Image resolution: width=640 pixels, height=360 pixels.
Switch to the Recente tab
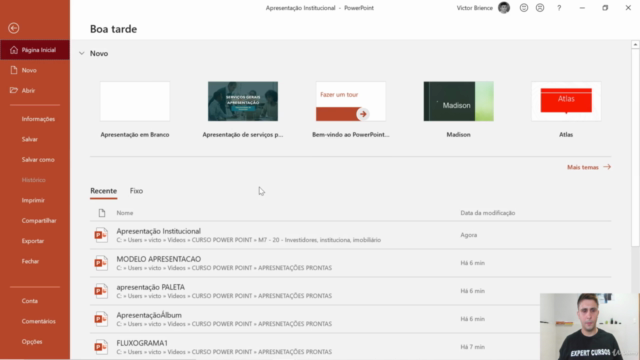(x=104, y=191)
